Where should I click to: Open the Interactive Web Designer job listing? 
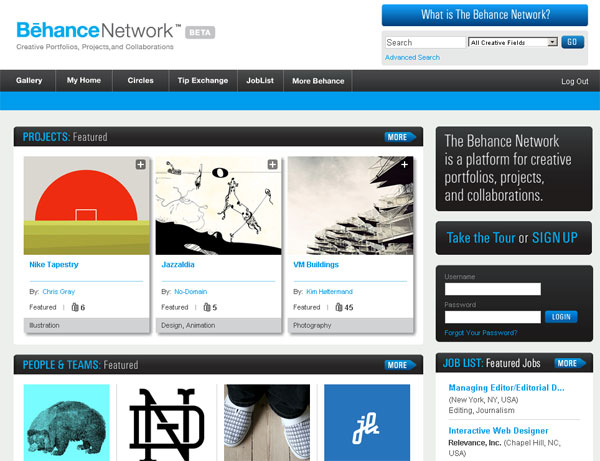498,431
